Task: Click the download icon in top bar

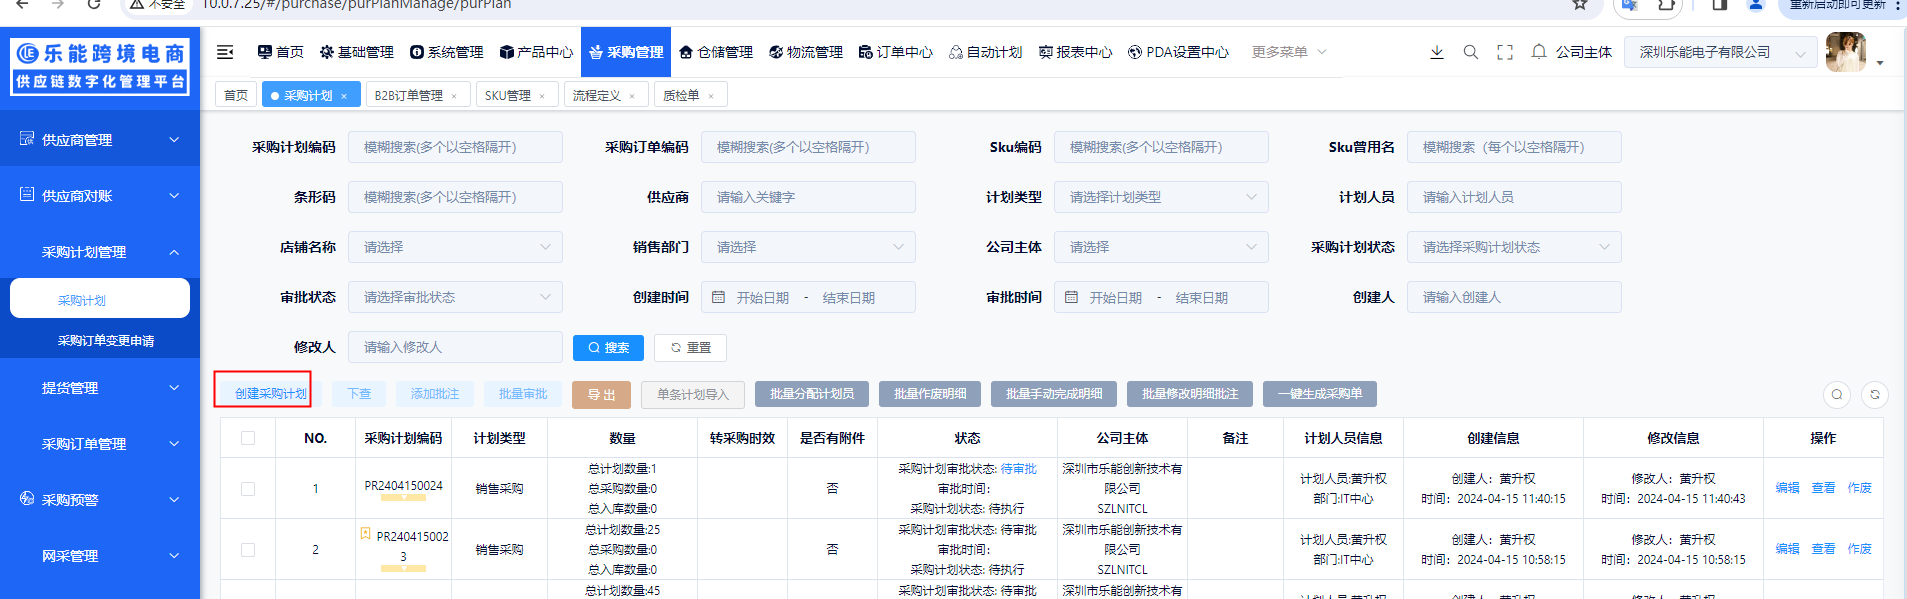Action: click(x=1437, y=52)
